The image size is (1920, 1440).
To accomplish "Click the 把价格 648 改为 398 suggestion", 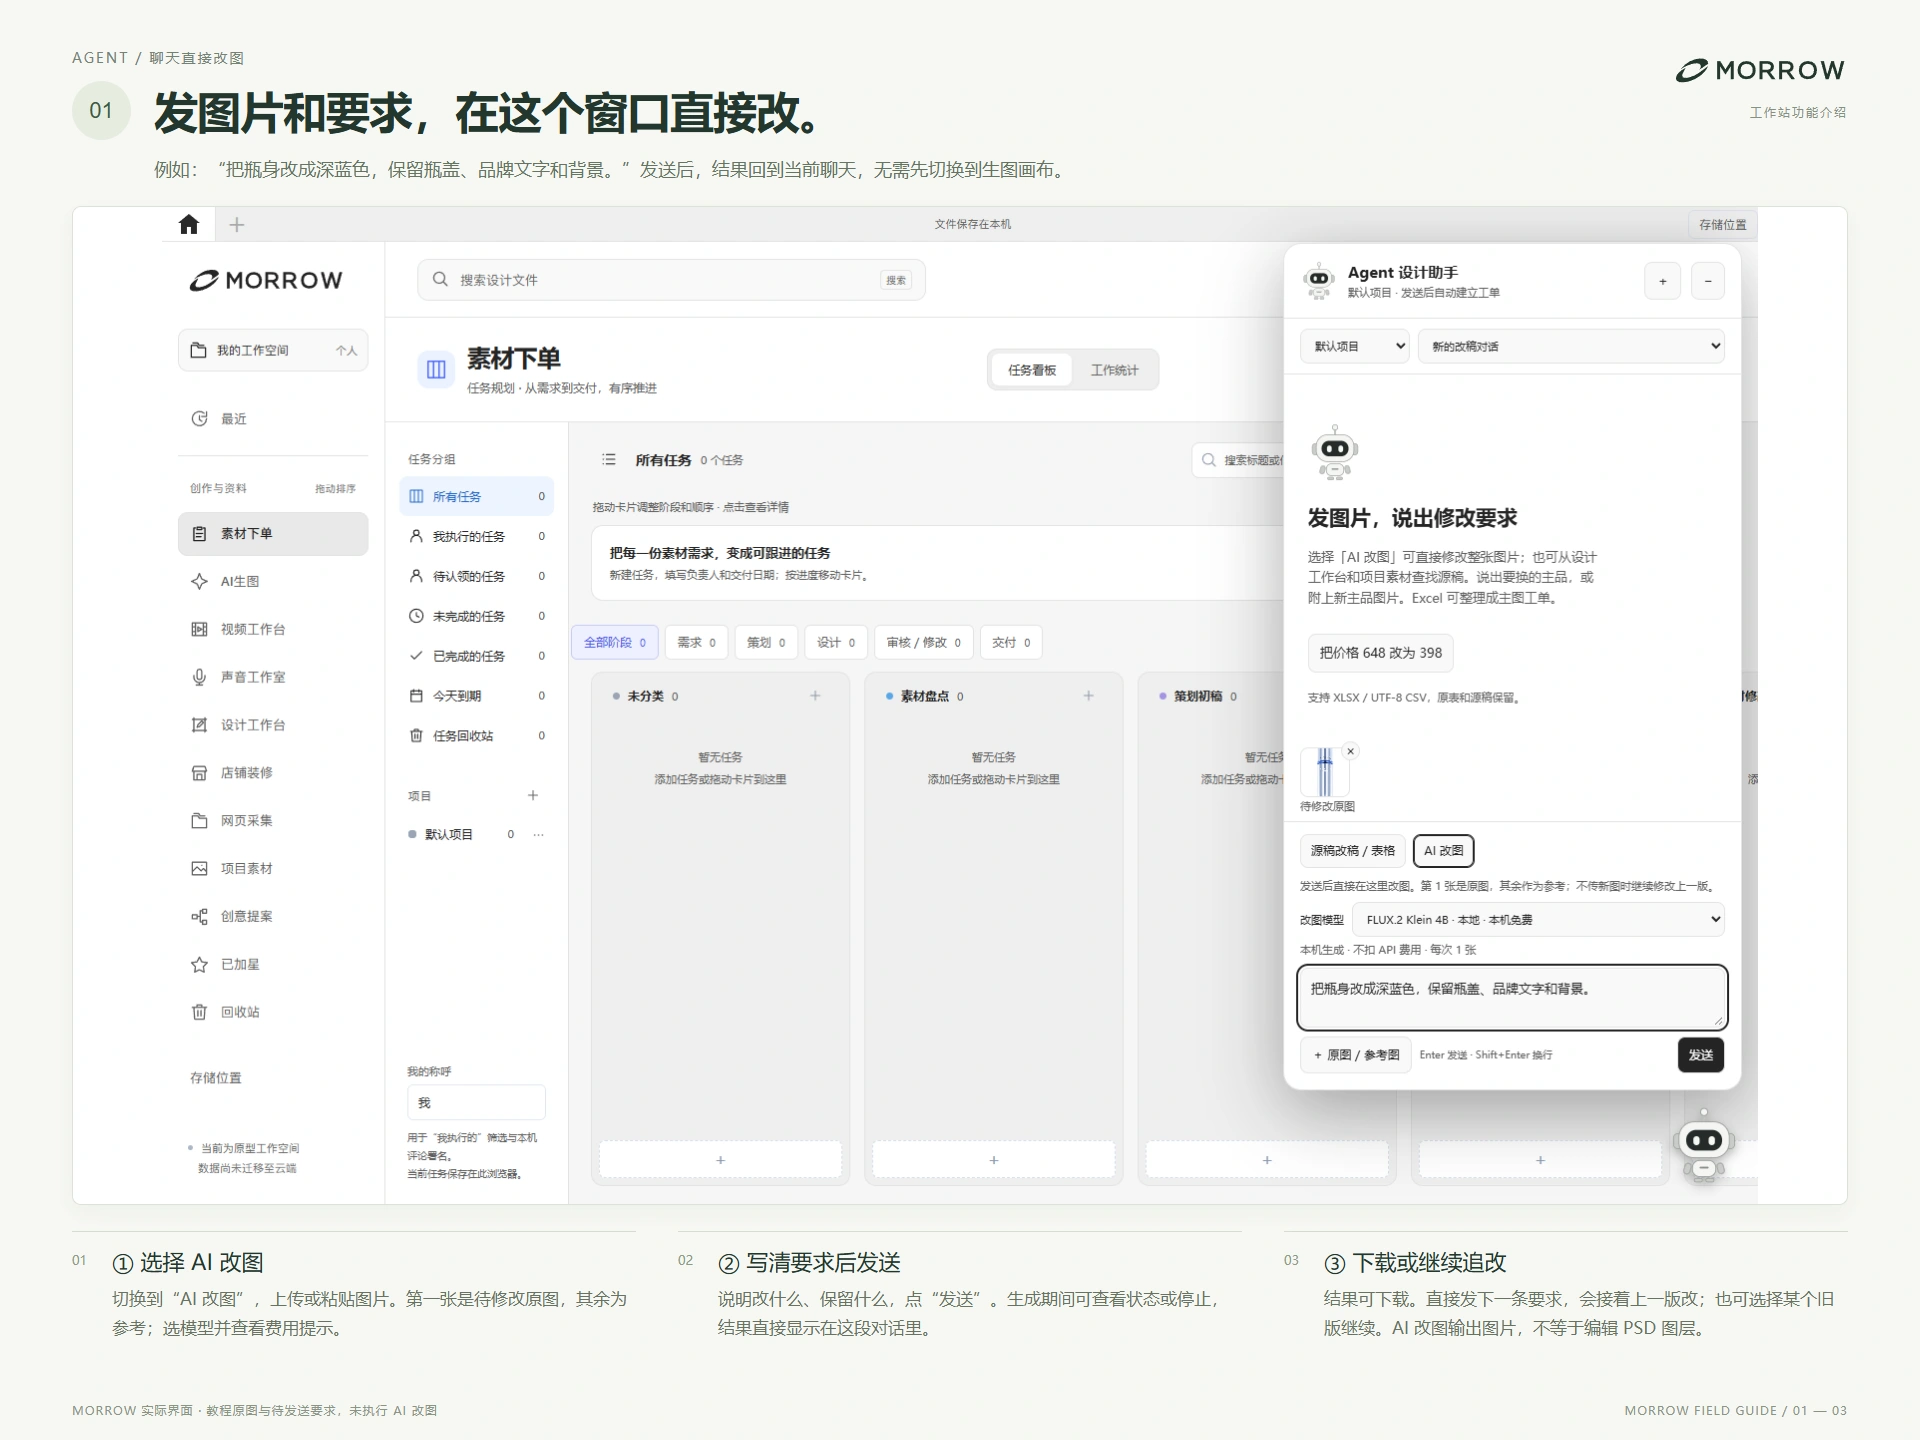I will click(1380, 653).
